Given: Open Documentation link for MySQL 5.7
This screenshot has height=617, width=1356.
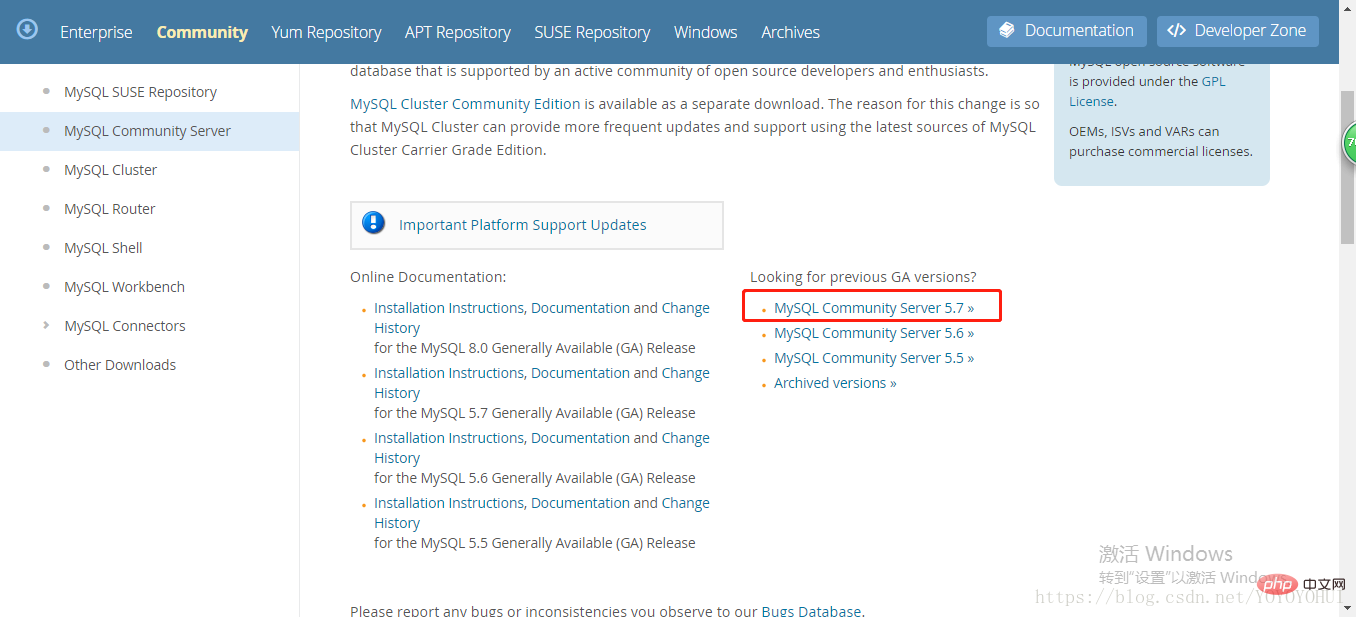Looking at the screenshot, I should pyautogui.click(x=580, y=373).
